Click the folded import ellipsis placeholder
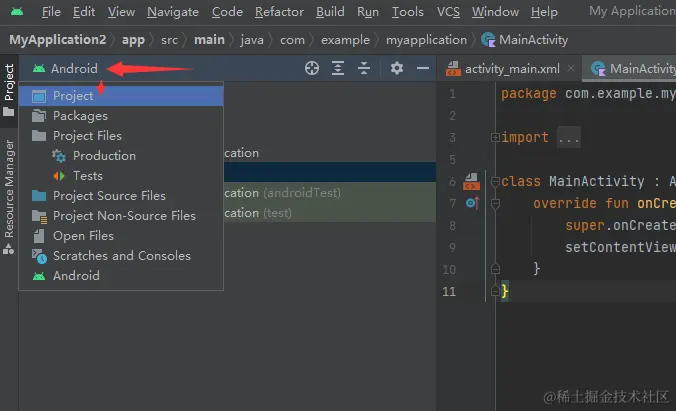The height and width of the screenshot is (411, 676). click(569, 138)
